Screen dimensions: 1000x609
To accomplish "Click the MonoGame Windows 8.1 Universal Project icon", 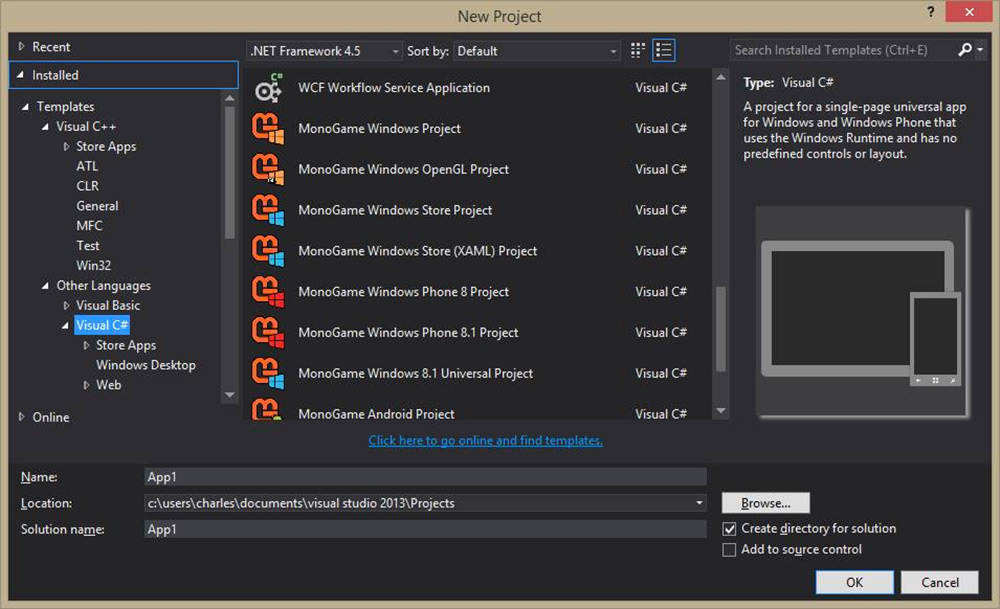I will [x=268, y=373].
